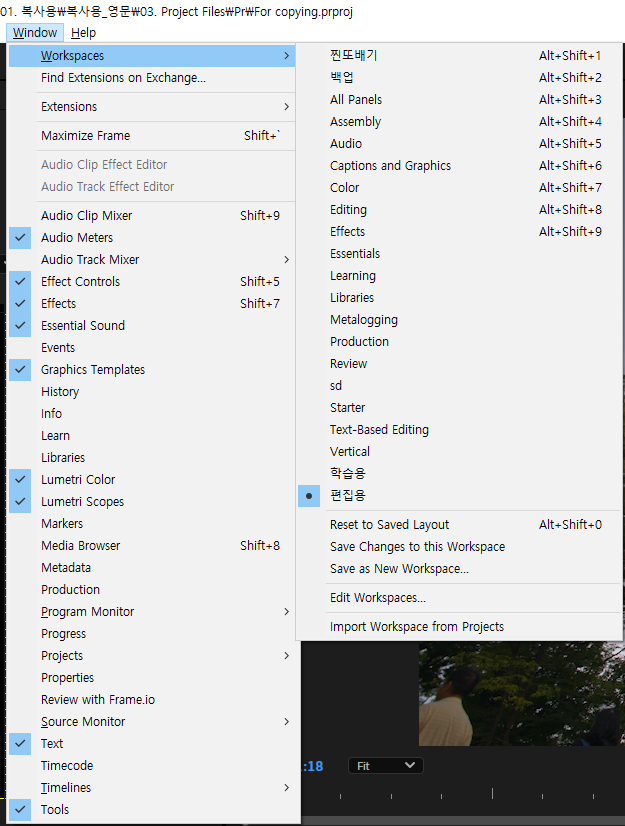
Task: Toggle Effect Controls panel checkmark
Action: (x=152, y=282)
